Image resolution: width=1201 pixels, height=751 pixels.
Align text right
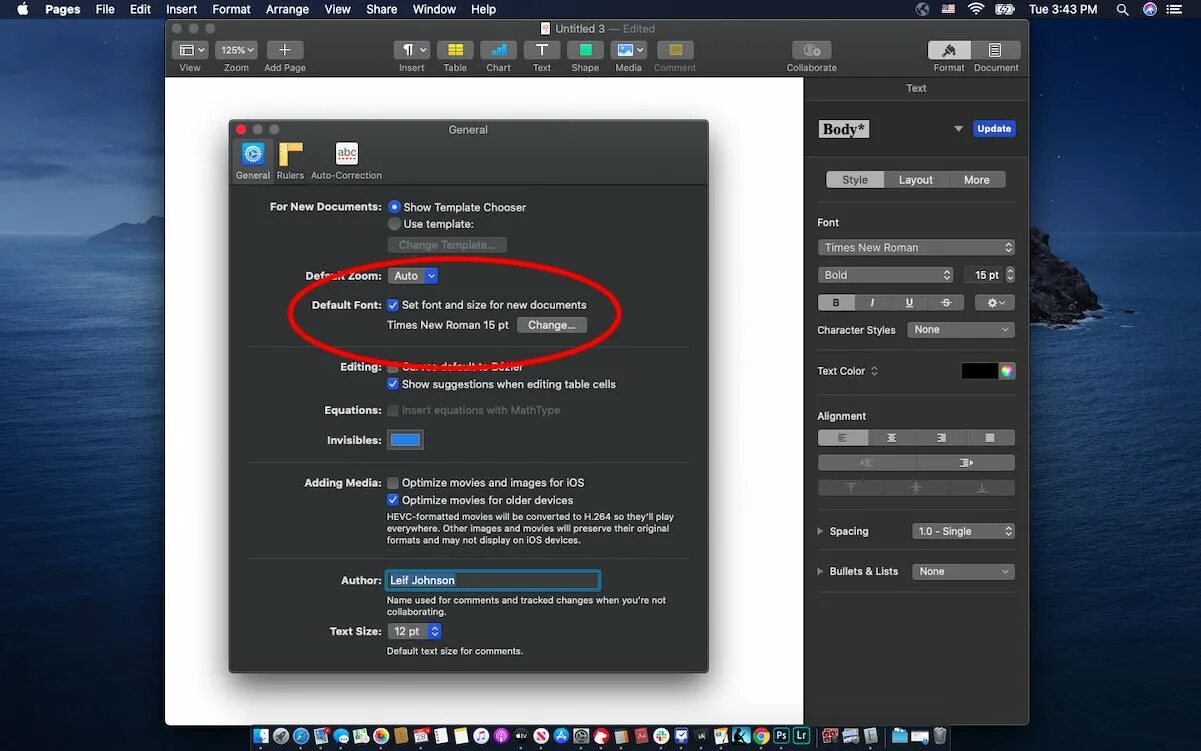(x=941, y=438)
